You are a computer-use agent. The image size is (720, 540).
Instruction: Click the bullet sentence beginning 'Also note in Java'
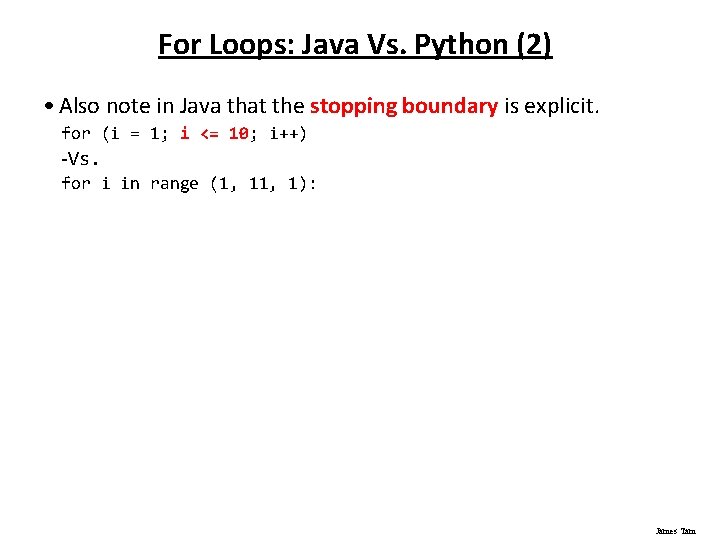(x=329, y=107)
